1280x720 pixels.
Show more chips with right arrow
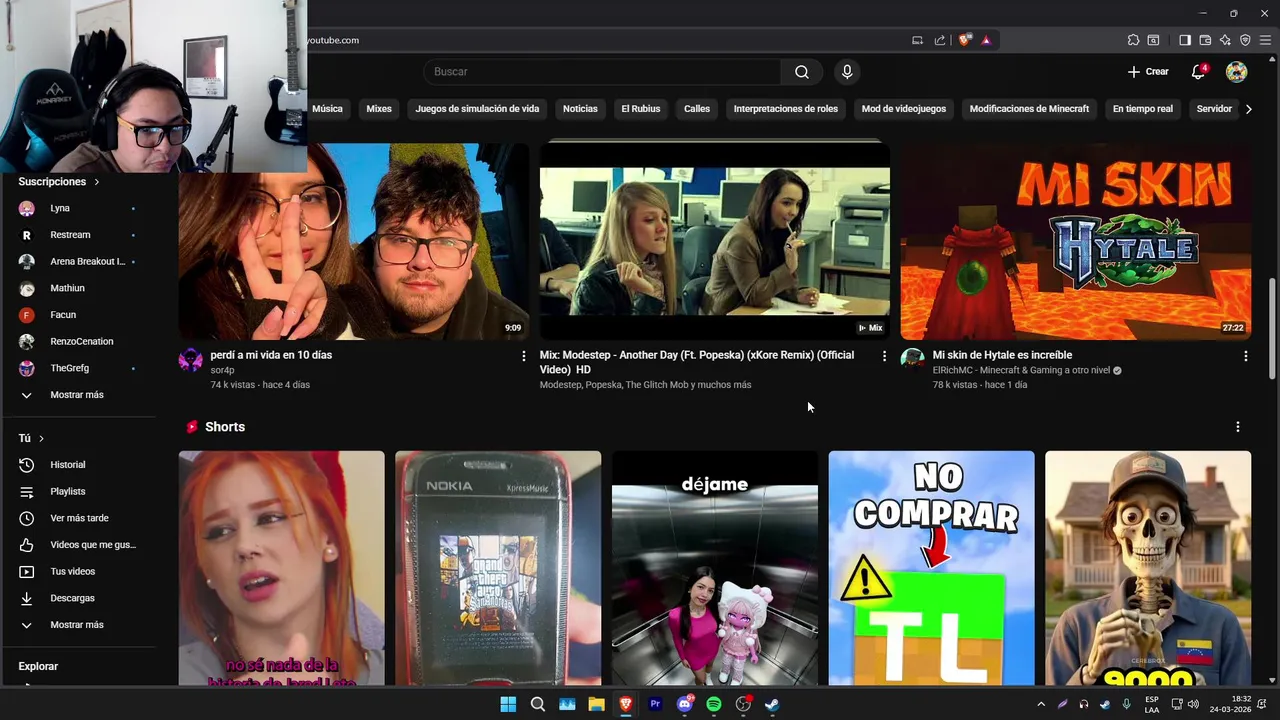1248,109
